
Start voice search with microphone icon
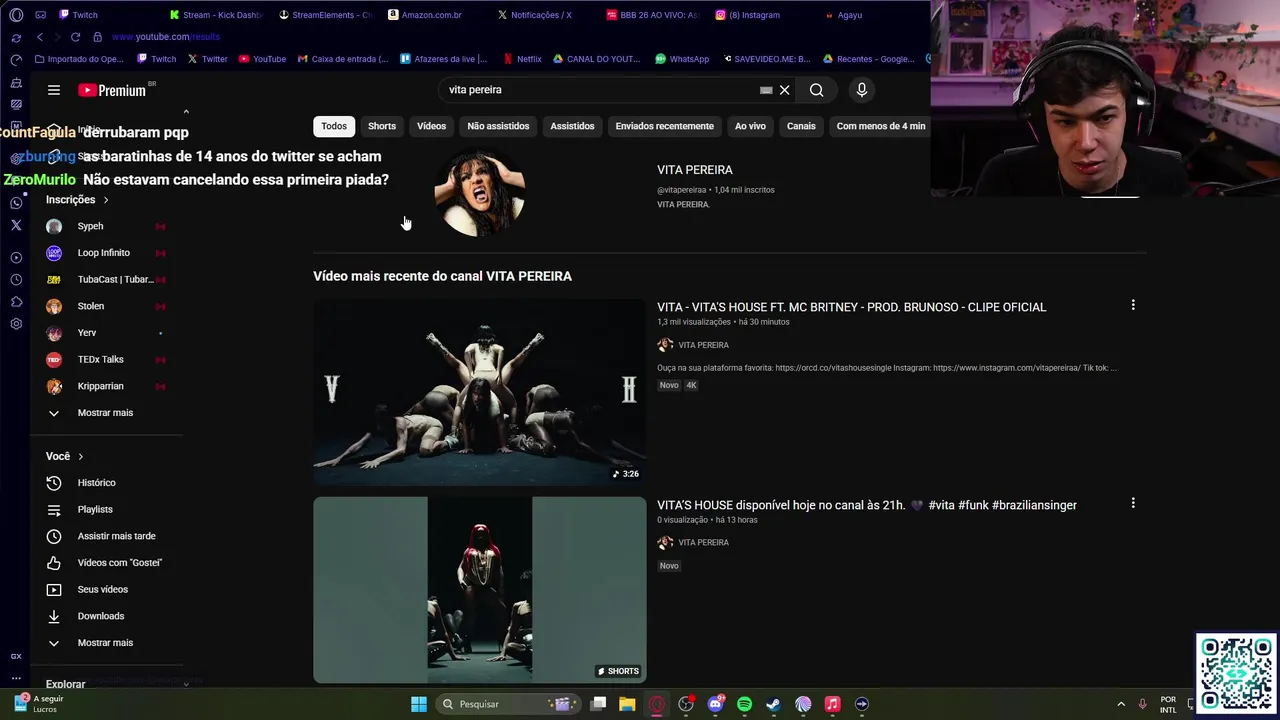coord(862,90)
